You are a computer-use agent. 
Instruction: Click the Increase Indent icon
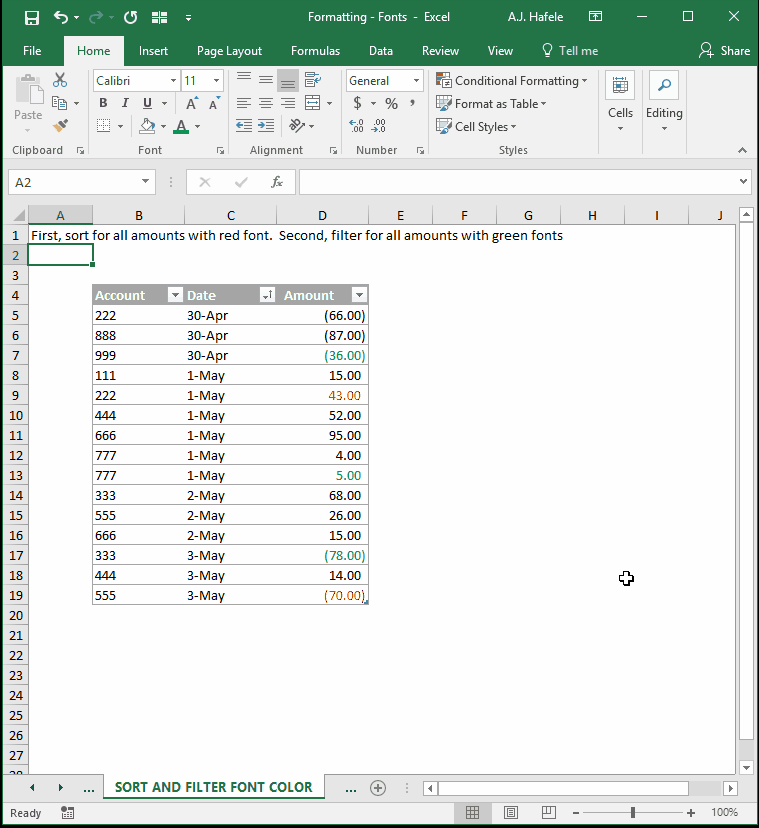[x=266, y=126]
